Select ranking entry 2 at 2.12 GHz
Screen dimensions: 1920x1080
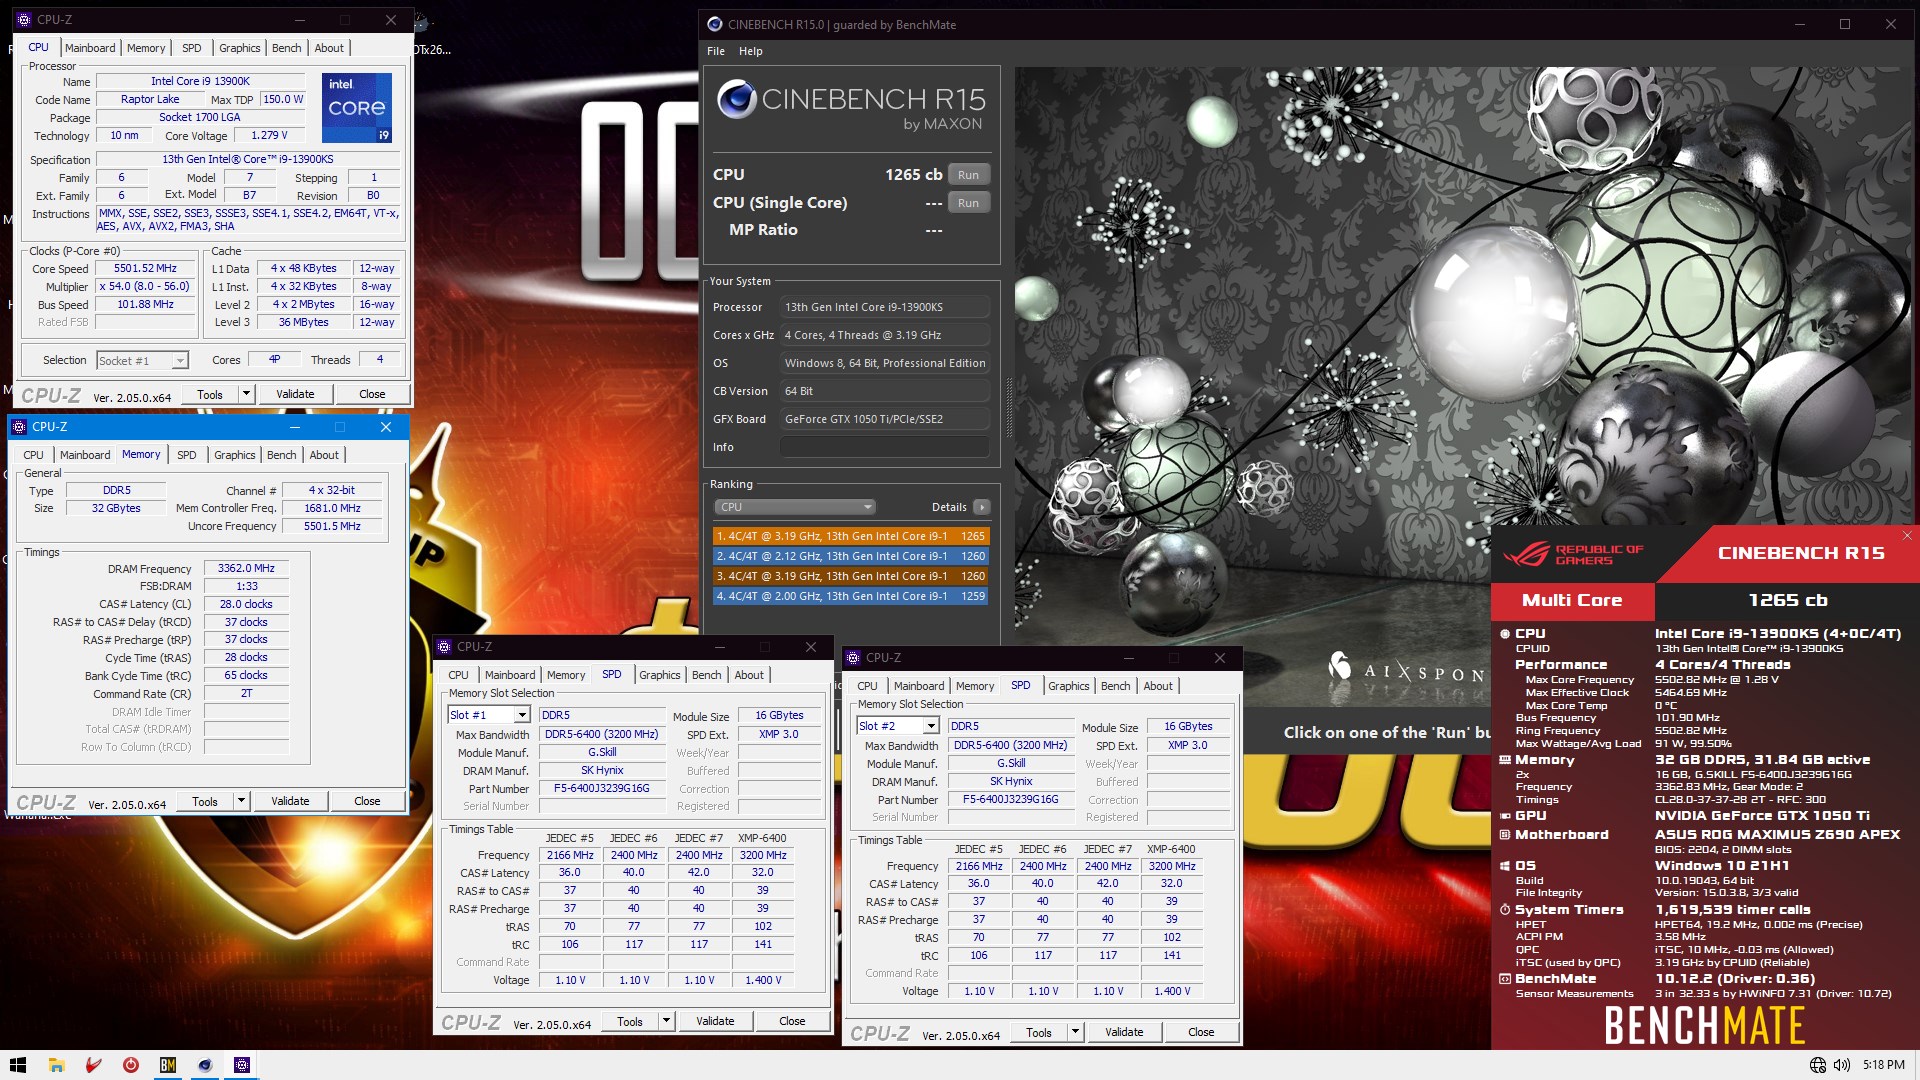coord(851,556)
